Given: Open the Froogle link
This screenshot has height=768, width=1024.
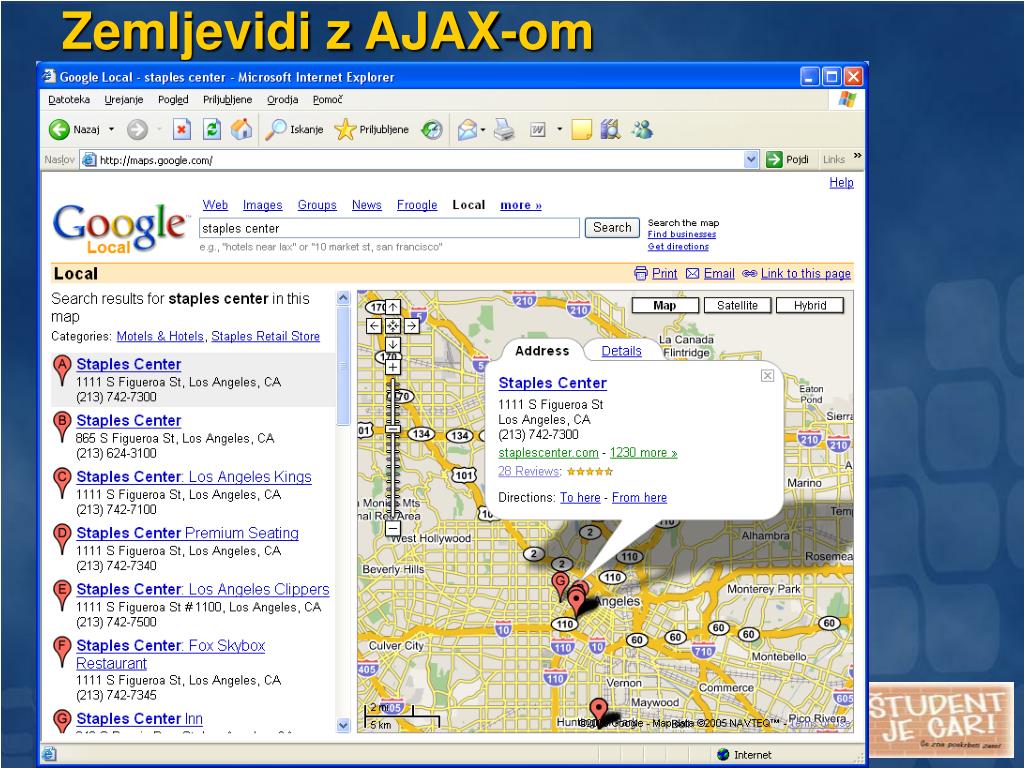Looking at the screenshot, I should [x=417, y=205].
